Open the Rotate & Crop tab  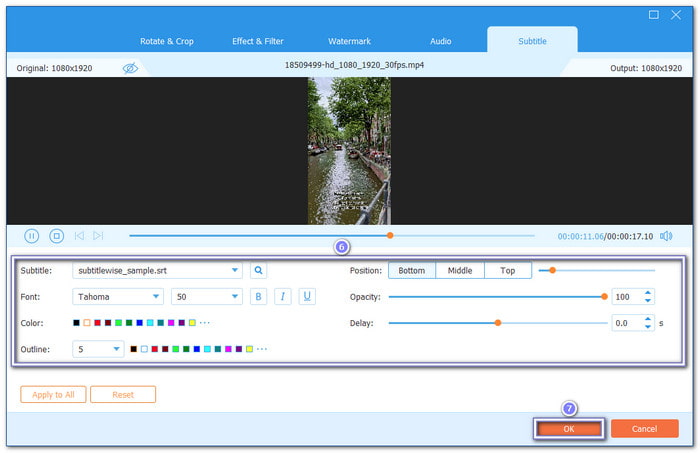click(167, 41)
